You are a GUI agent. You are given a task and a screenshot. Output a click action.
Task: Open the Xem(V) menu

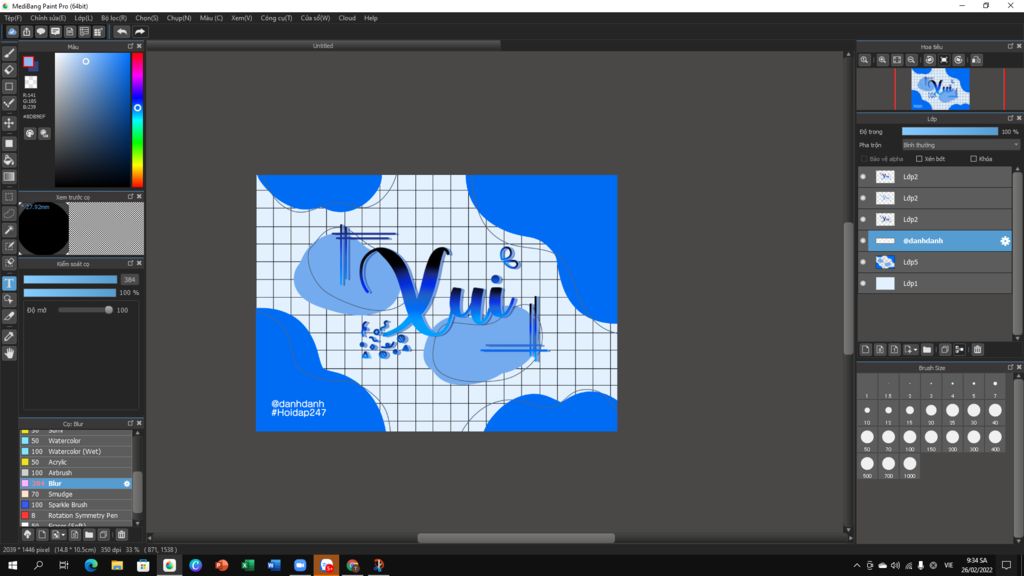(x=241, y=18)
